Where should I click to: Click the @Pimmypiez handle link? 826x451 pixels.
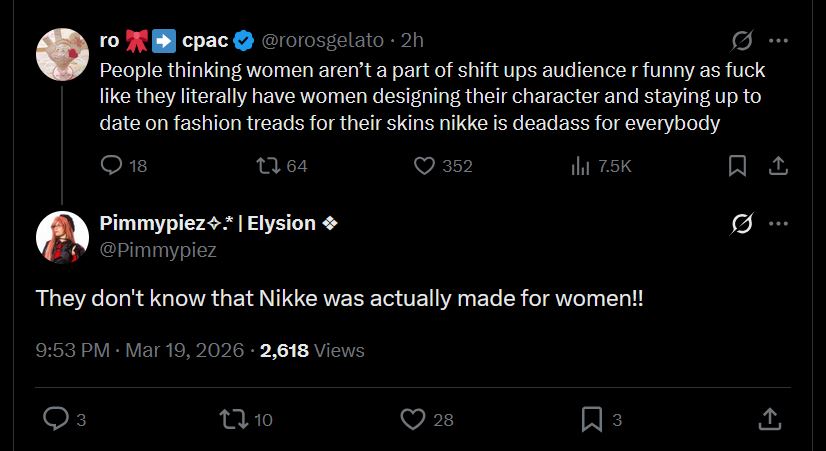(158, 250)
